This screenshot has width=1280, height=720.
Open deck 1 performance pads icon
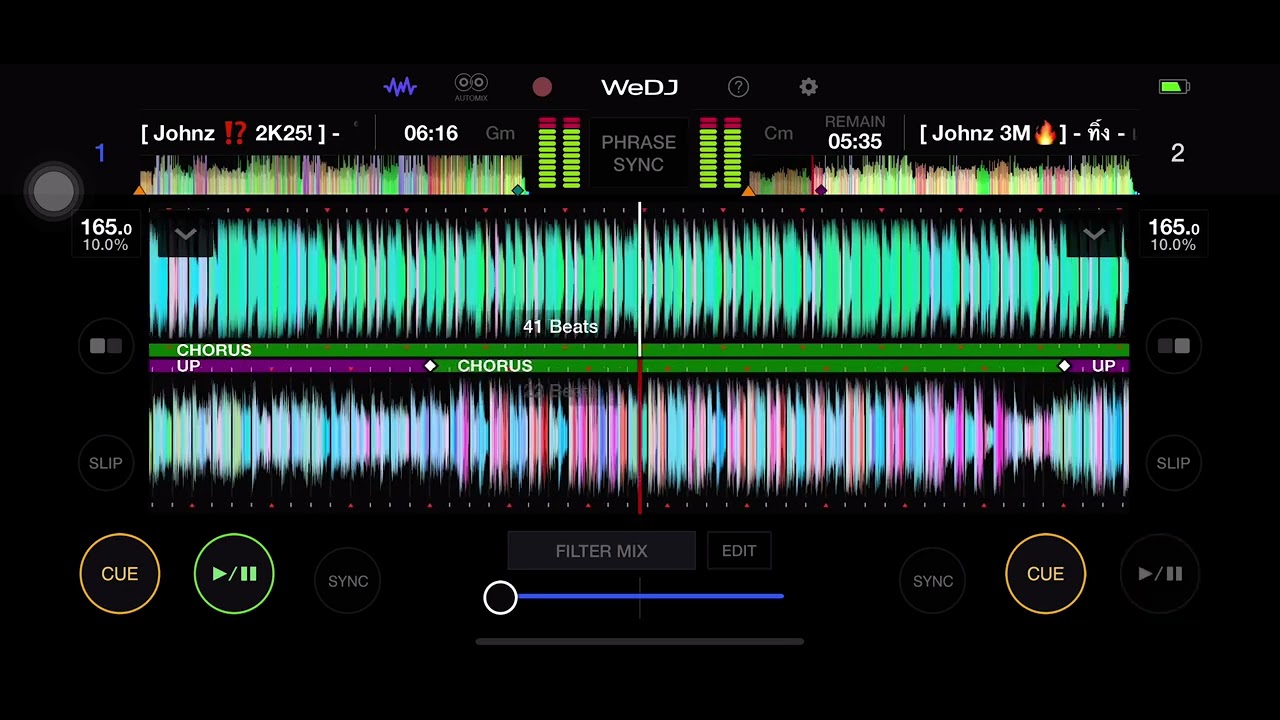(x=106, y=346)
